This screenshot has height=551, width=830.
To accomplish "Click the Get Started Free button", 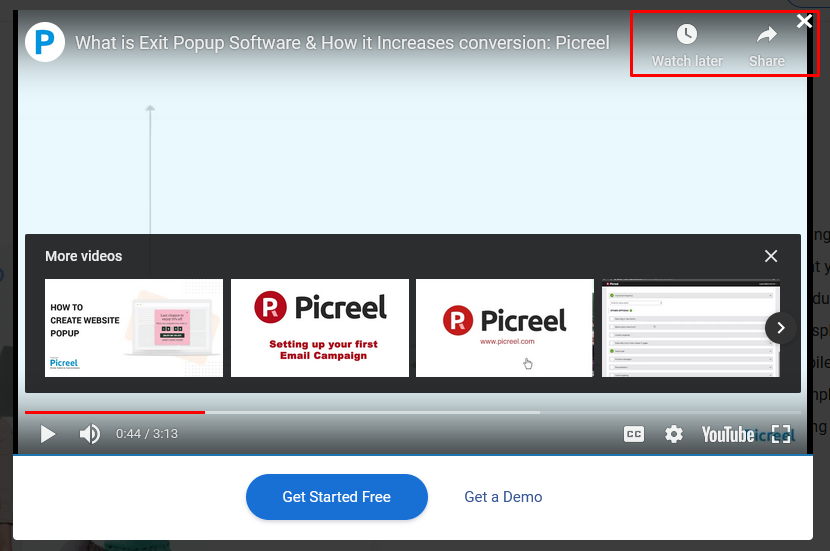I will (x=337, y=496).
